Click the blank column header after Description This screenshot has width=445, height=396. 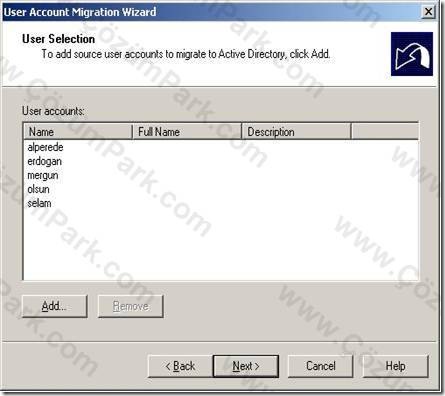pyautogui.click(x=385, y=132)
